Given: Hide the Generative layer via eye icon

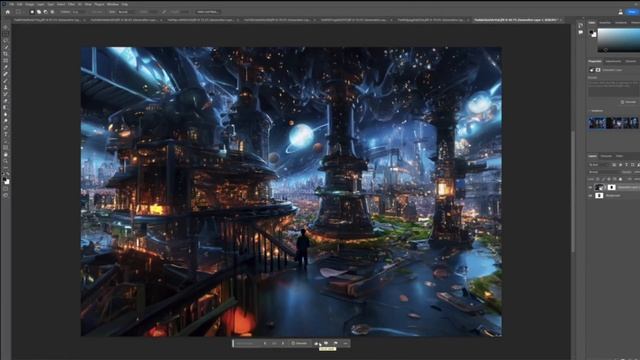Looking at the screenshot, I should click(590, 187).
